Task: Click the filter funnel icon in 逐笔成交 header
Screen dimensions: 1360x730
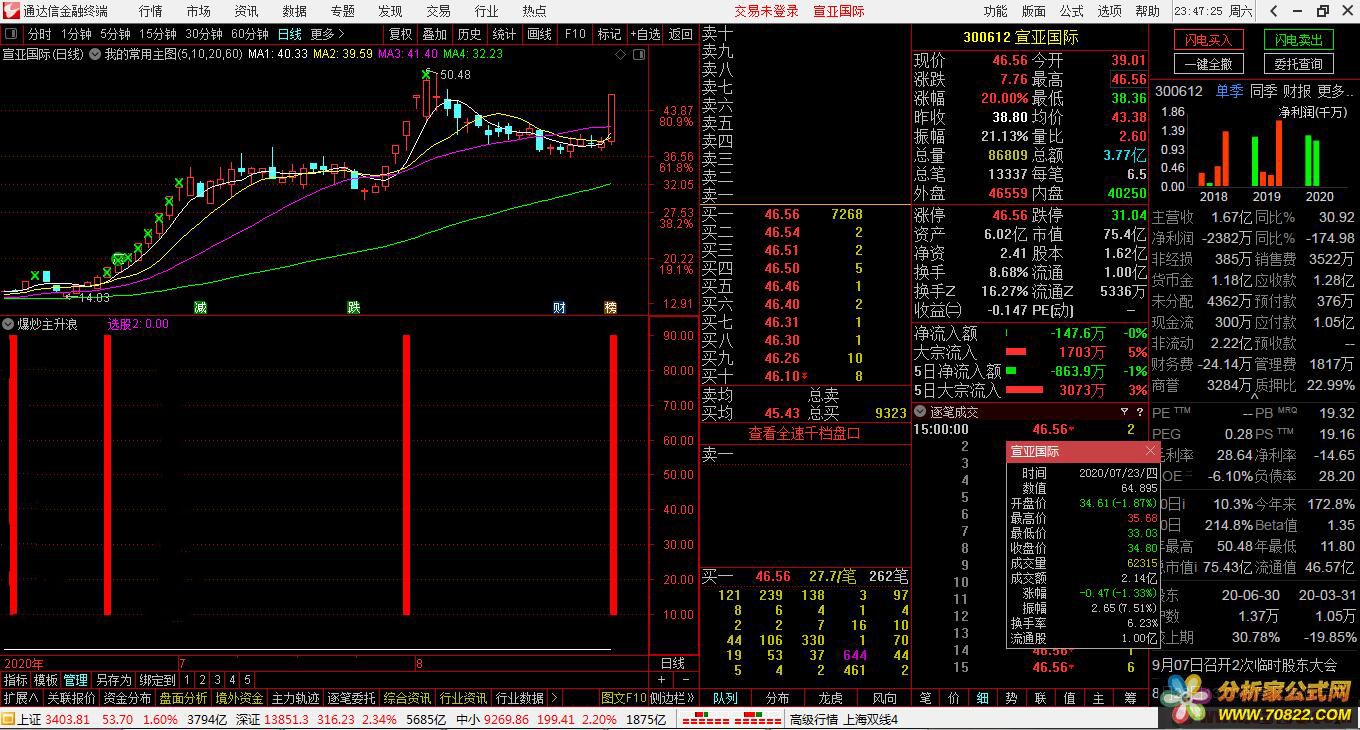Action: pyautogui.click(x=1124, y=411)
